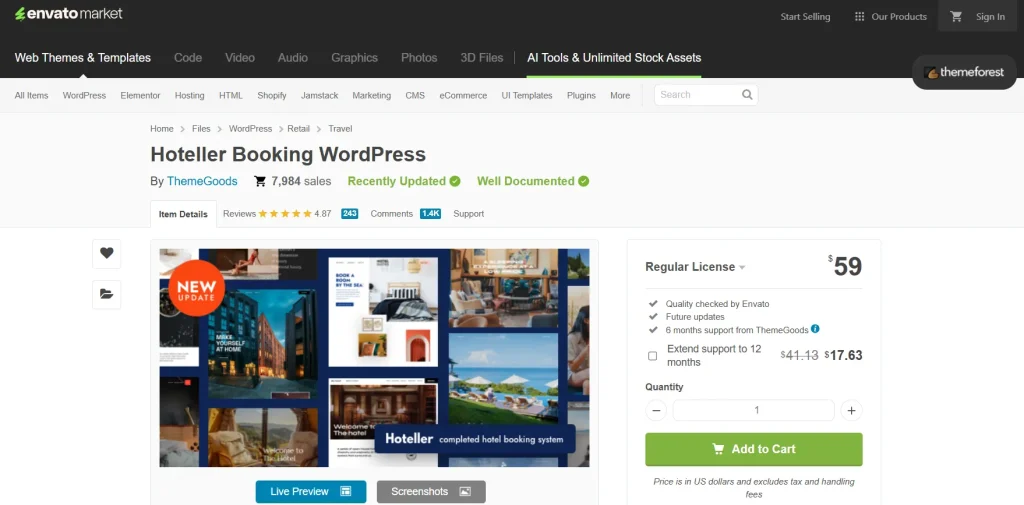Click the Travel breadcrumb link
The width and height of the screenshot is (1024, 505).
[x=340, y=129]
